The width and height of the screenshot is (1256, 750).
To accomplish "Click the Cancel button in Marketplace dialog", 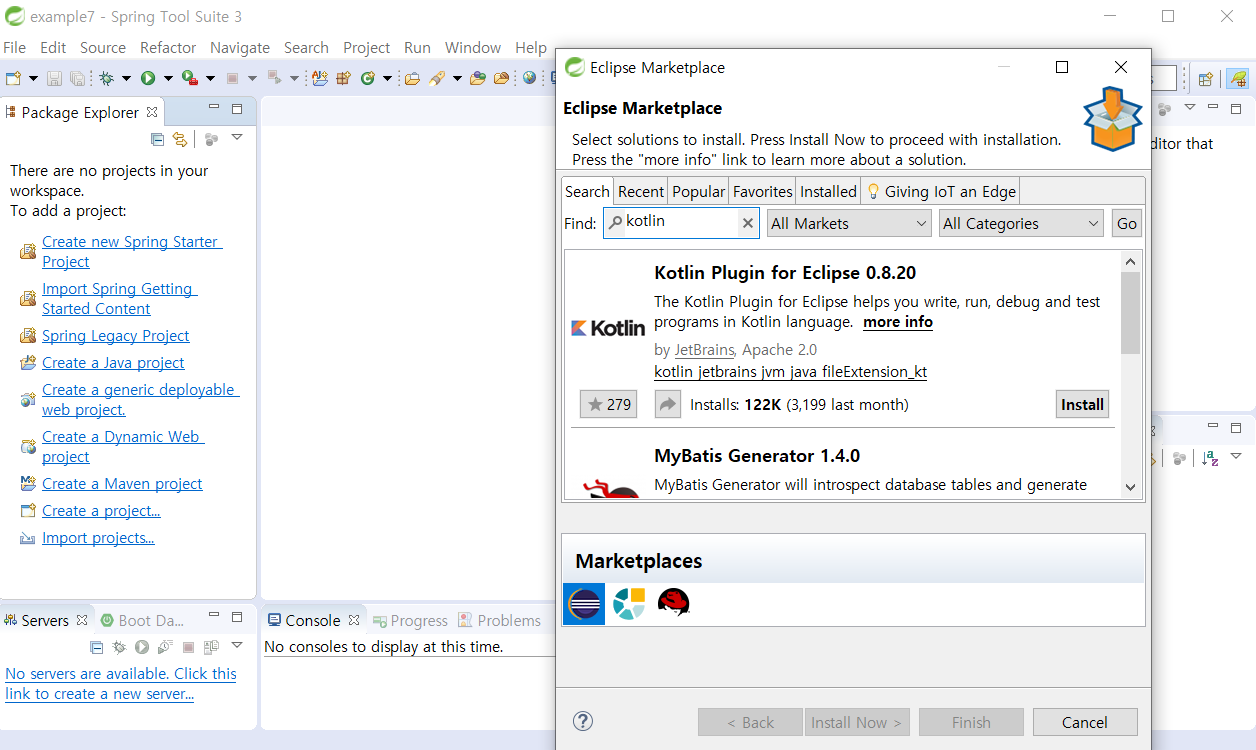I will 1085,722.
